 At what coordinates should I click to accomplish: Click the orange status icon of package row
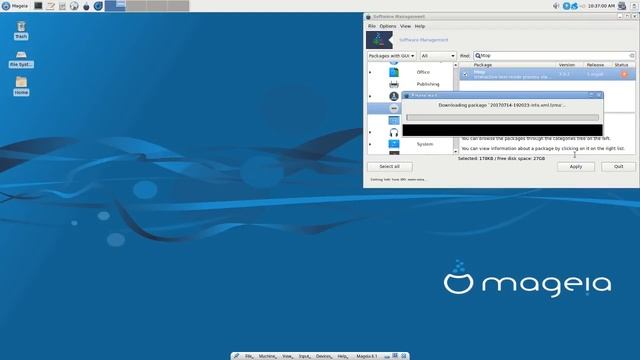click(624, 74)
